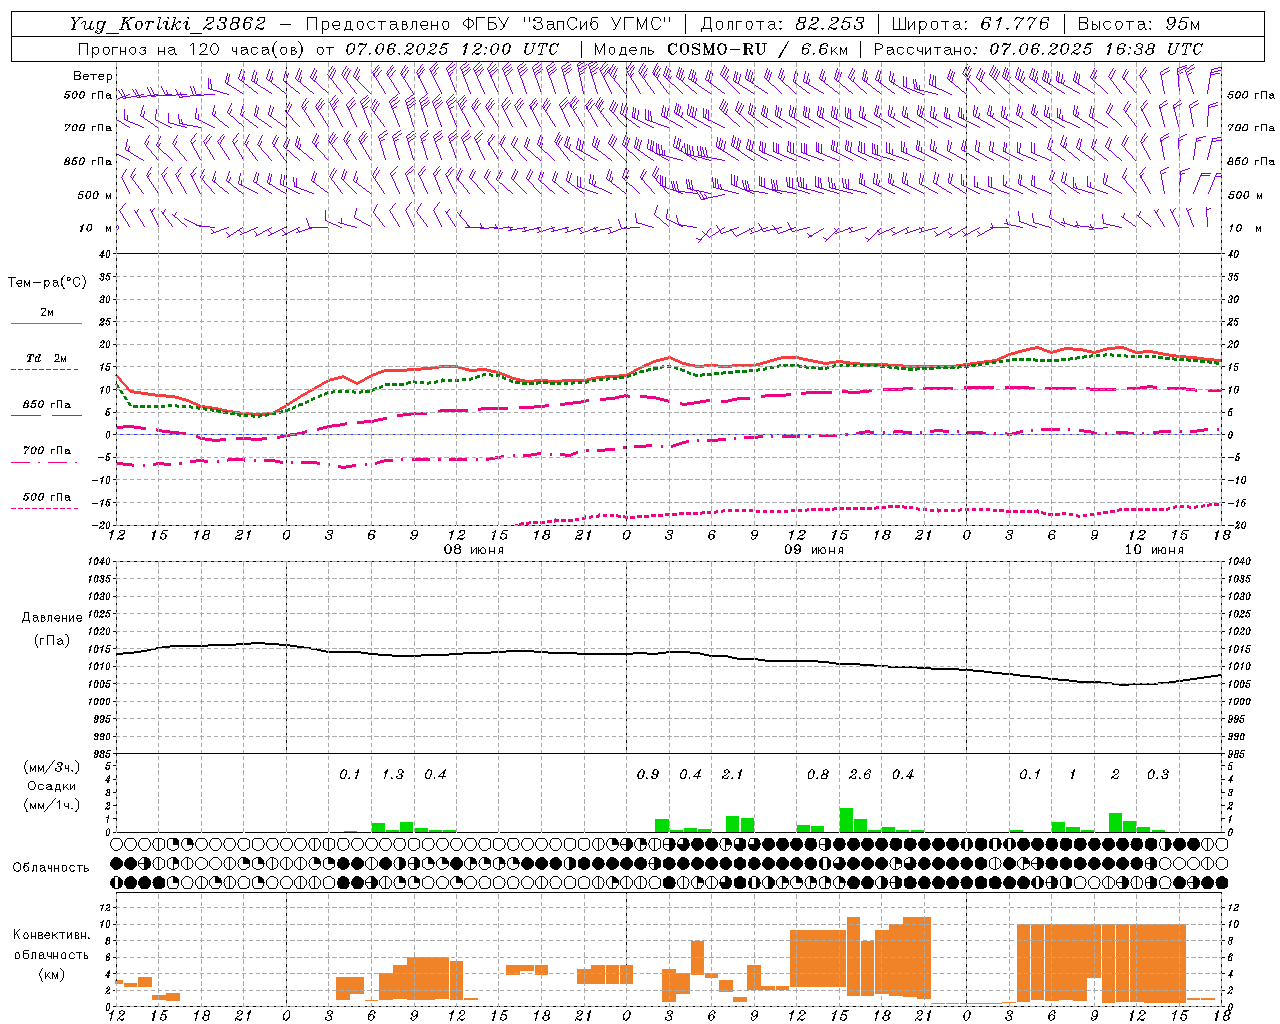Click the (мм/1ч.) precipitation unit label
This screenshot has height=1024, width=1280.
52,805
